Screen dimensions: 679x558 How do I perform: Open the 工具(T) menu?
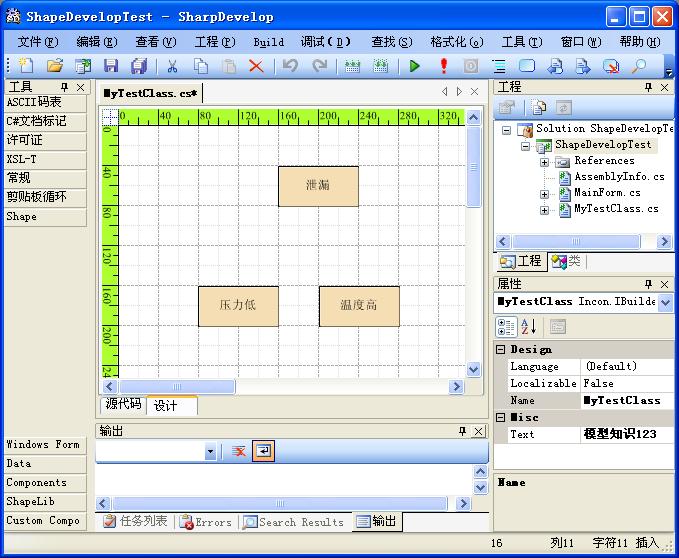(x=521, y=42)
